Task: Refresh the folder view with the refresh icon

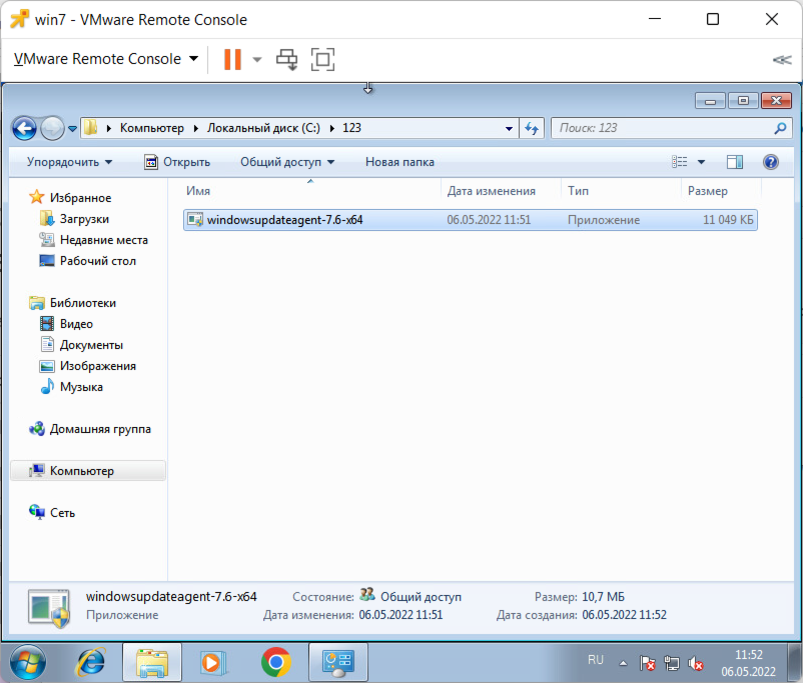Action: [532, 128]
